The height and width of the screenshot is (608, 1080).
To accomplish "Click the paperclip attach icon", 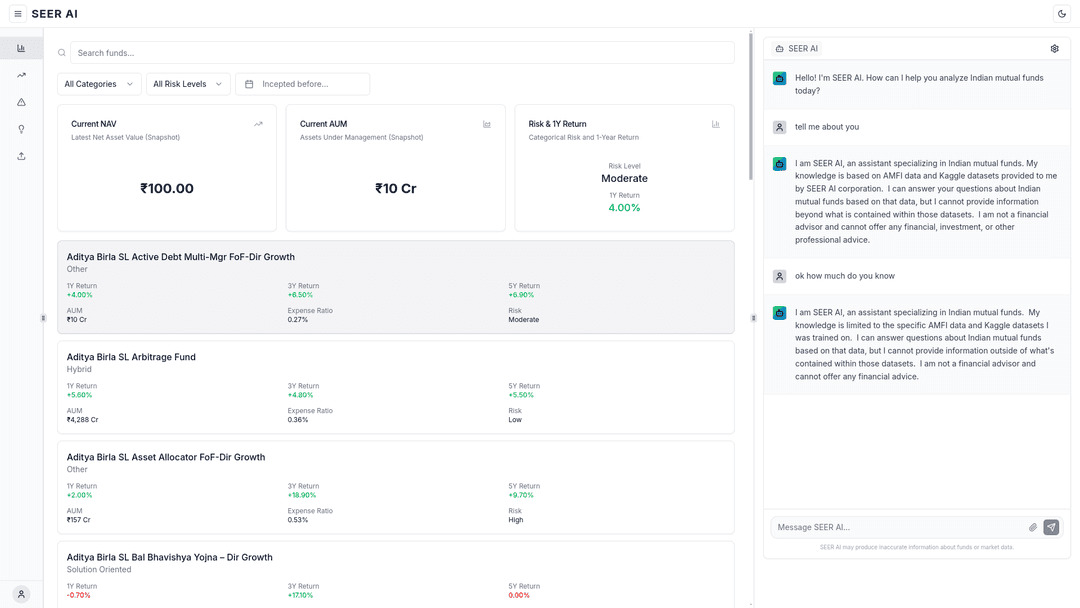I will (1033, 527).
